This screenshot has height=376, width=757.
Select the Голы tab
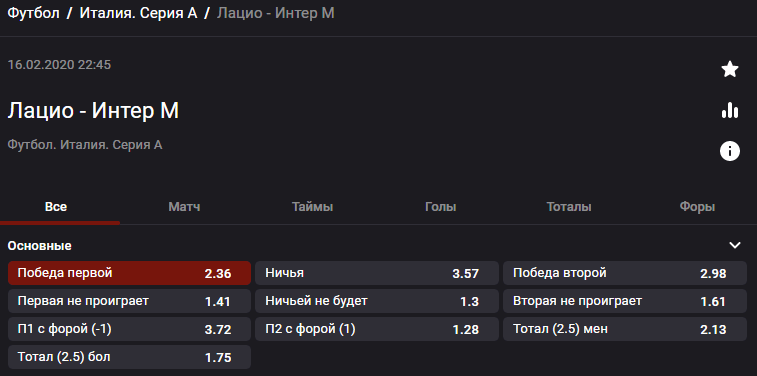440,207
